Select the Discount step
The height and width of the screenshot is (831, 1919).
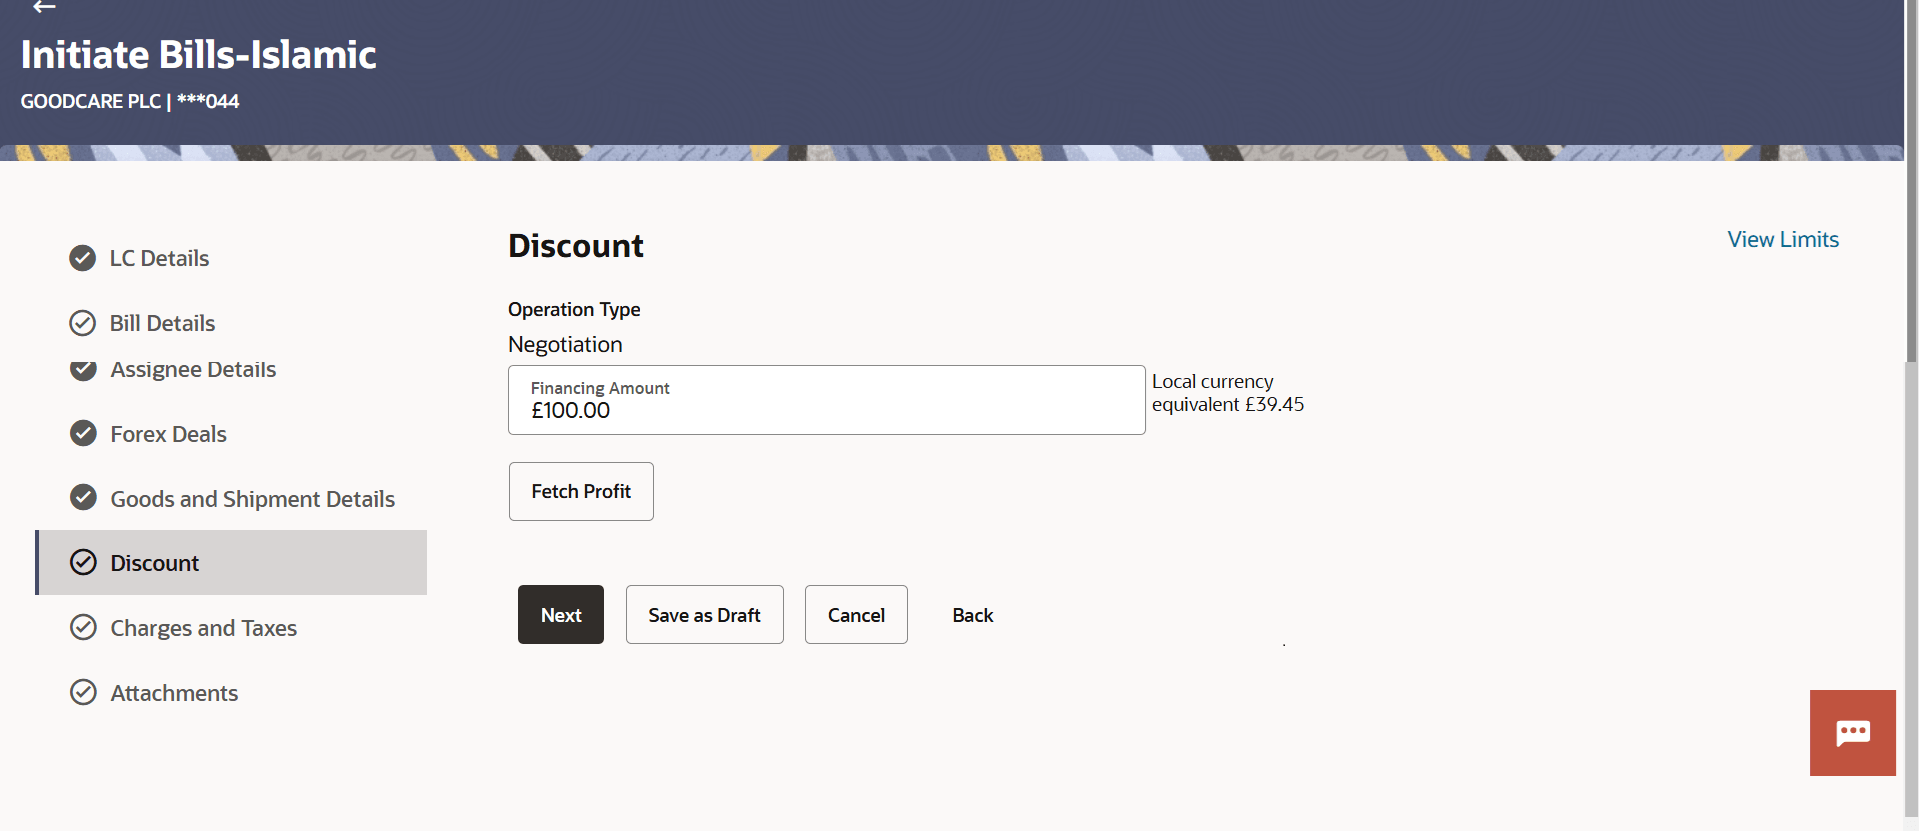[232, 563]
